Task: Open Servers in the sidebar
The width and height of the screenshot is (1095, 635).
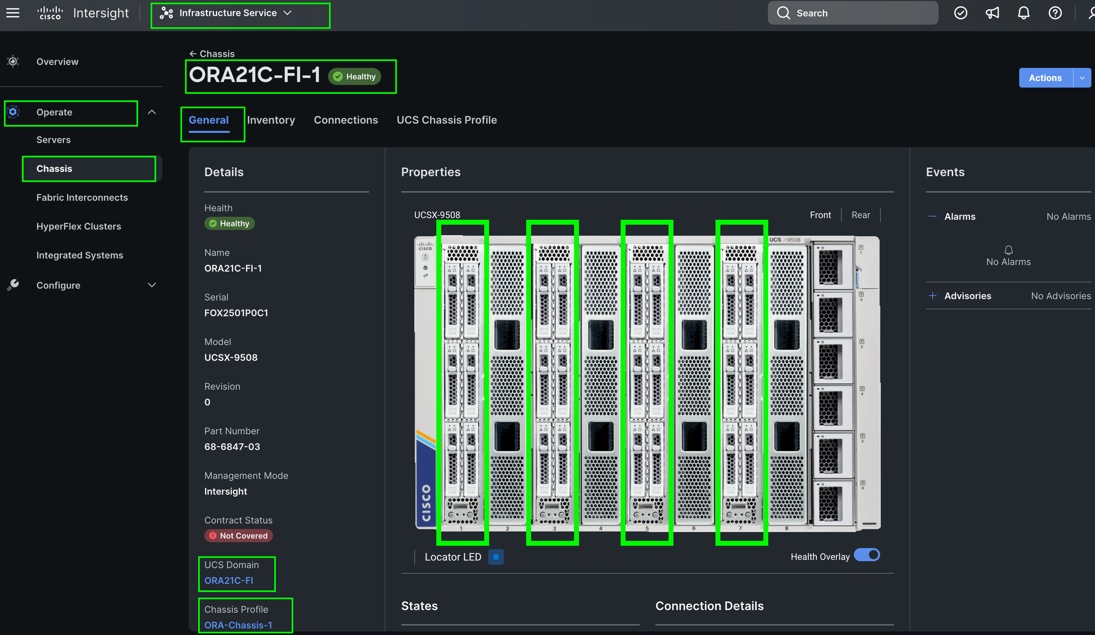Action: click(53, 140)
